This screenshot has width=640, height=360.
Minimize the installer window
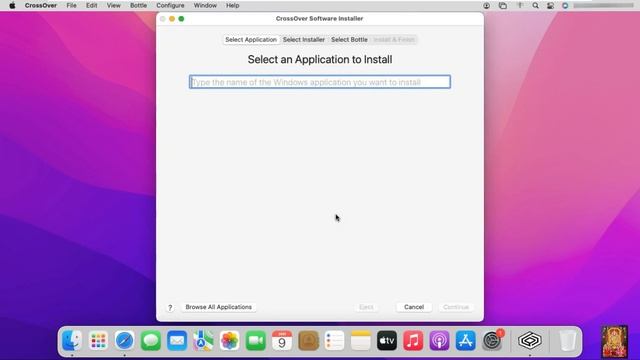[172, 19]
